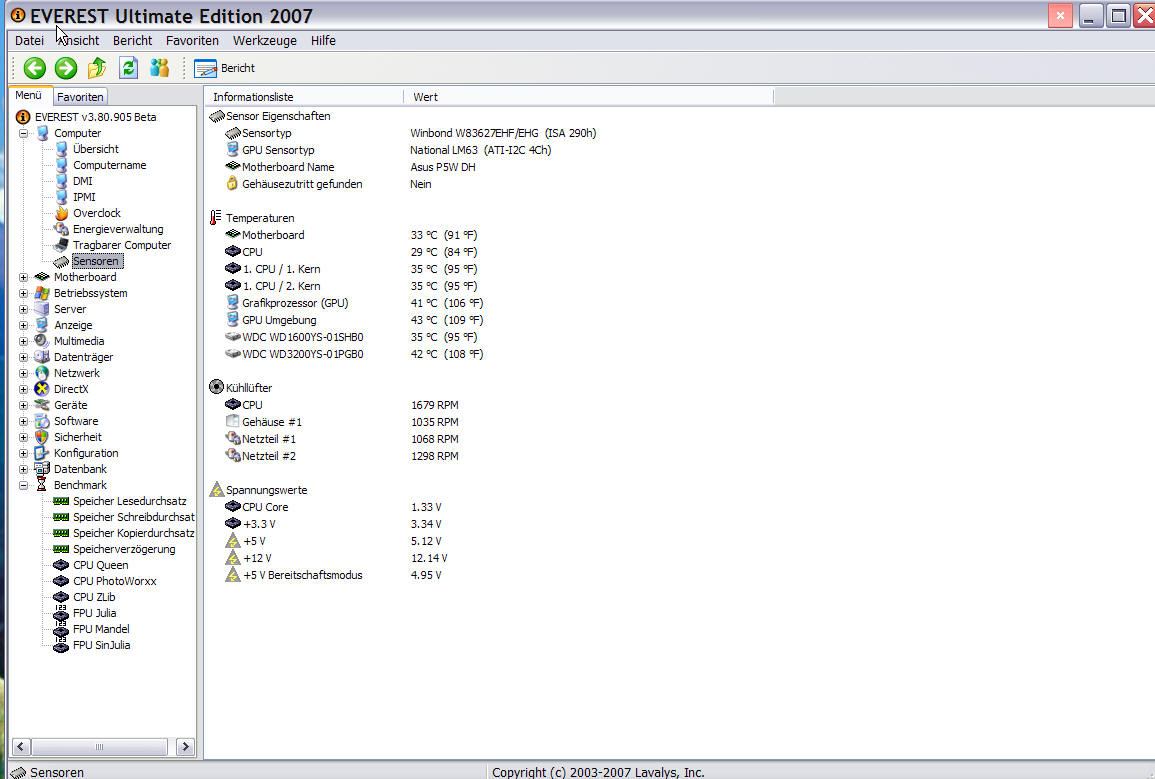Viewport: 1155px width, 779px height.
Task: Open Speicherverzögerung latency benchmark
Action: pos(124,549)
